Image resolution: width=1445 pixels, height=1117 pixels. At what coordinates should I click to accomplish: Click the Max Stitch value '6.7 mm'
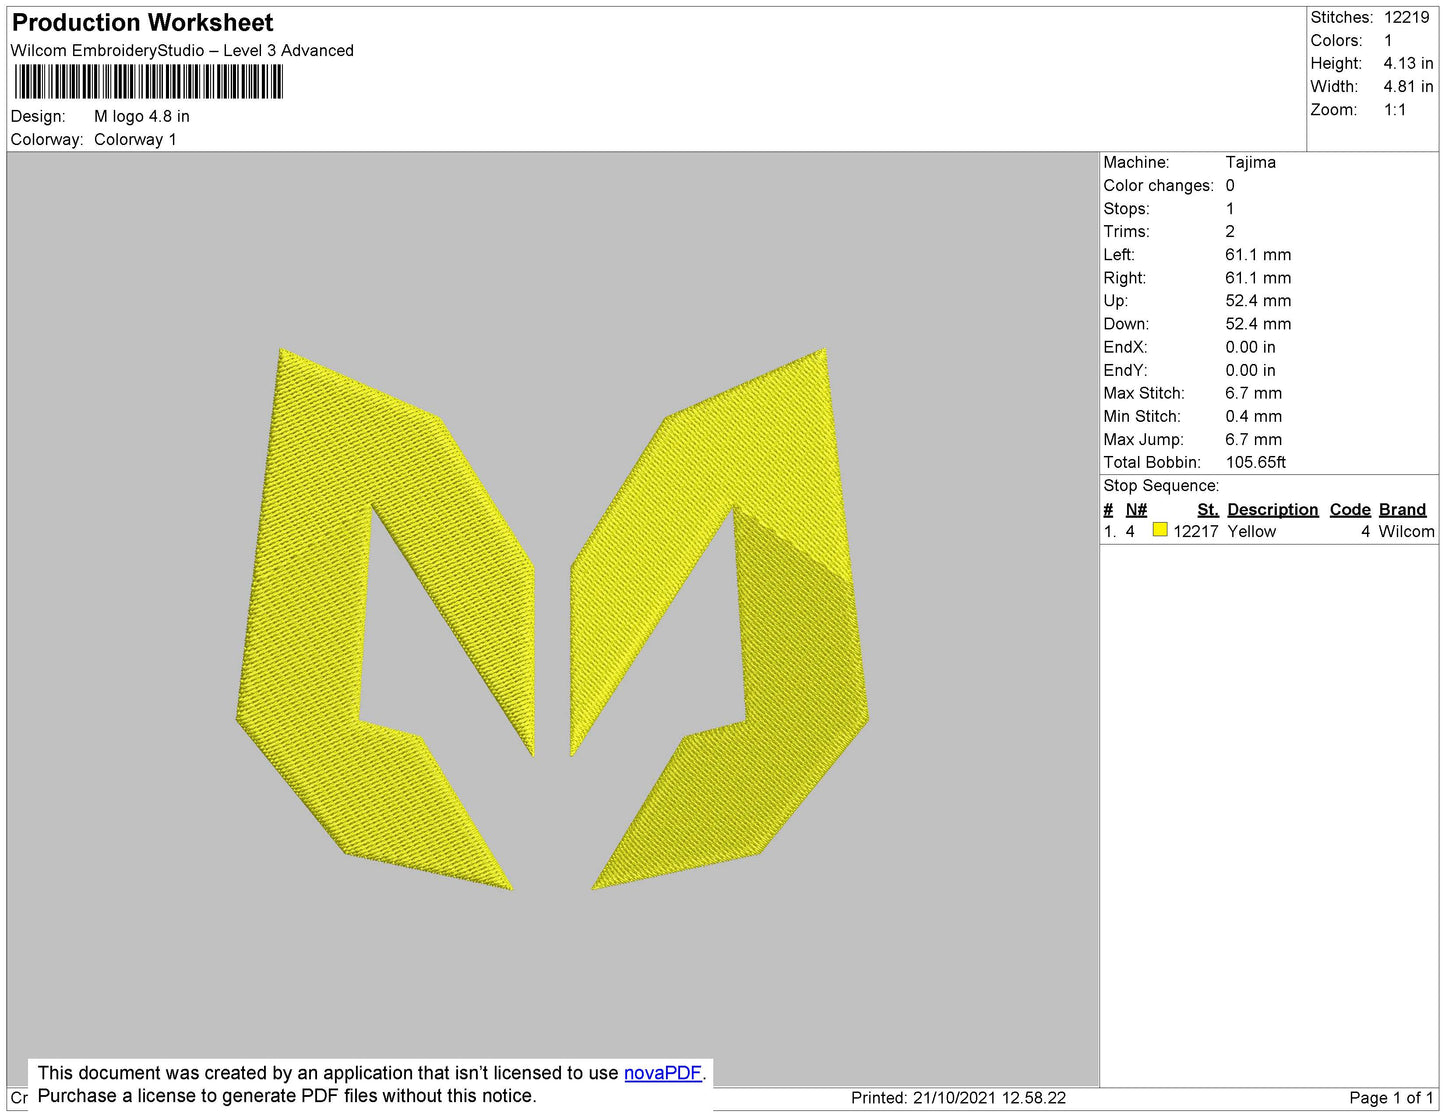tap(1253, 393)
